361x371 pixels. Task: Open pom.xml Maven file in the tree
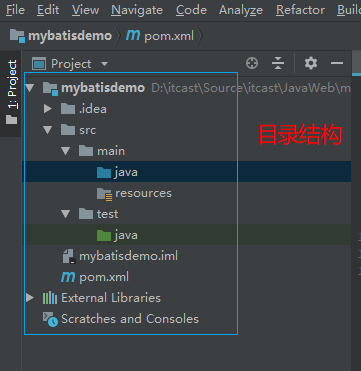point(95,277)
